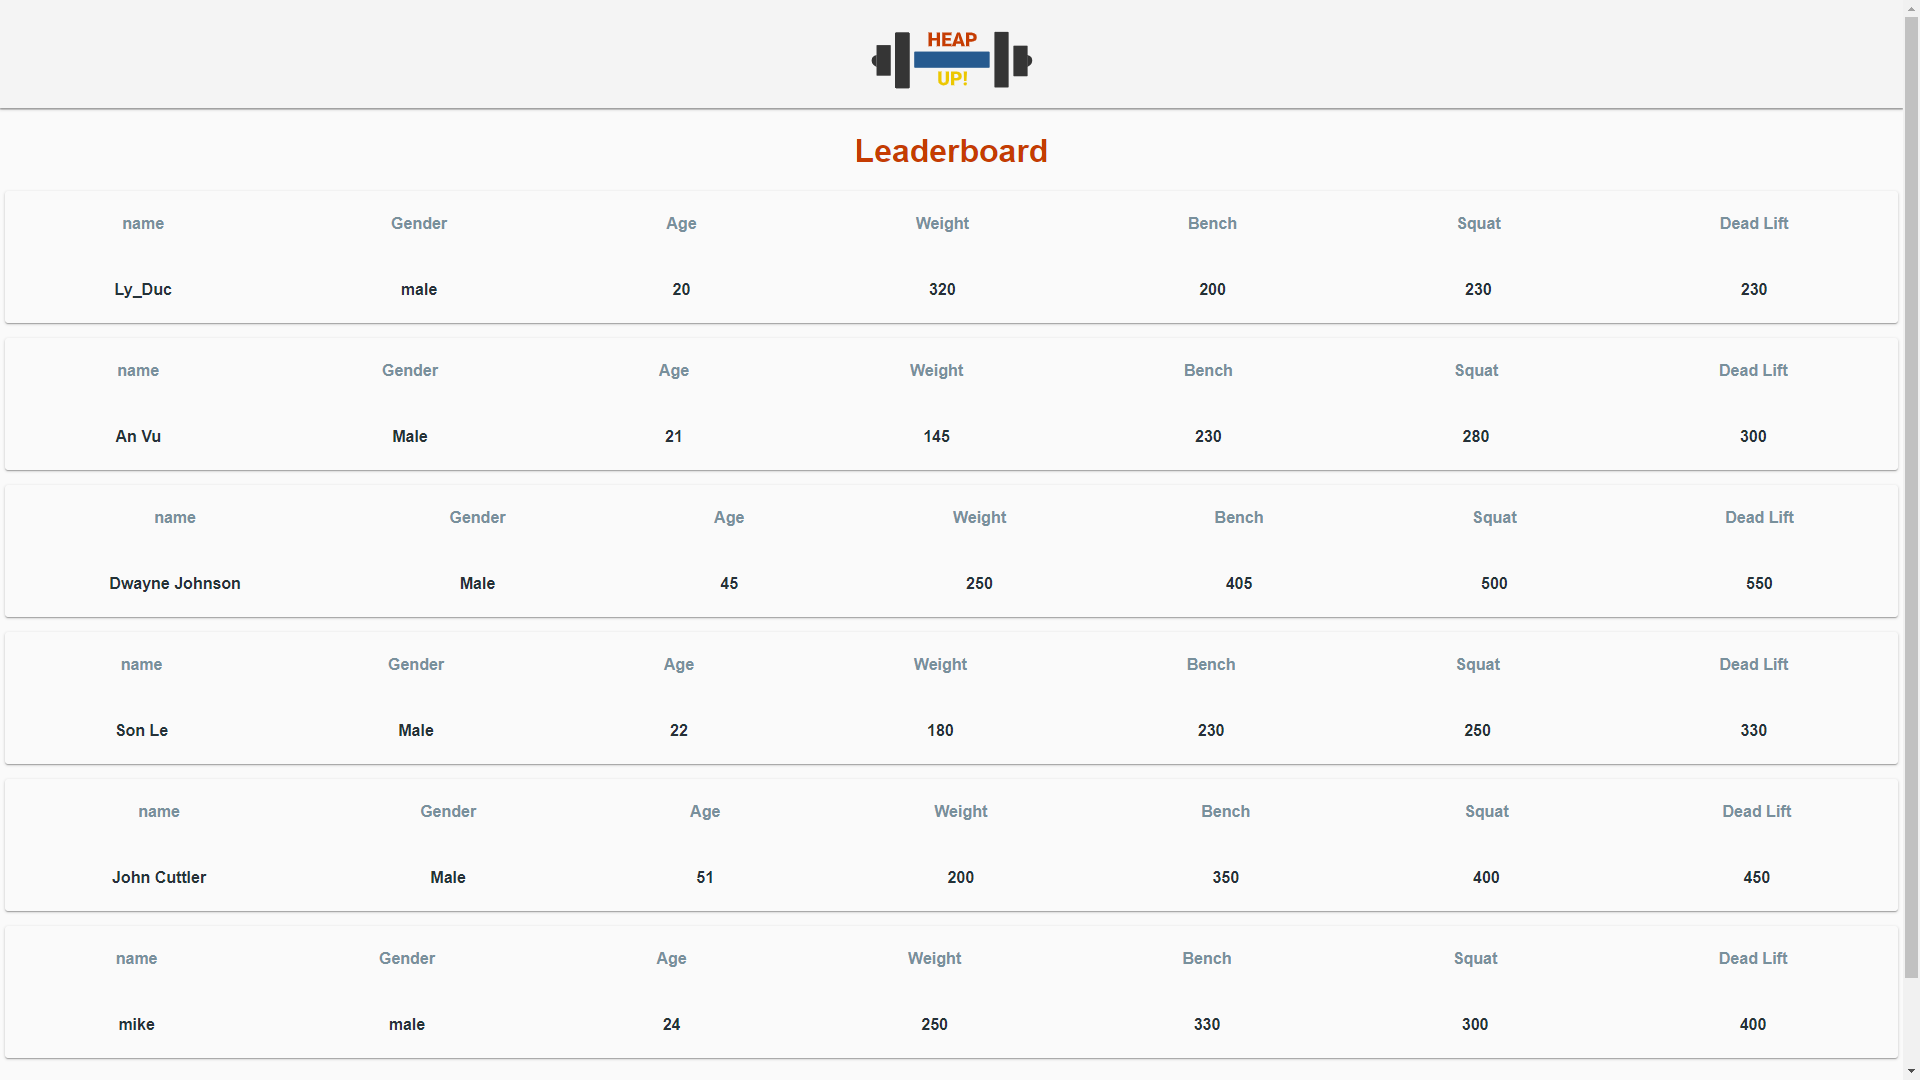The height and width of the screenshot is (1080, 1920).
Task: Click Son Le's Dead Lift value 330
Action: [1754, 730]
